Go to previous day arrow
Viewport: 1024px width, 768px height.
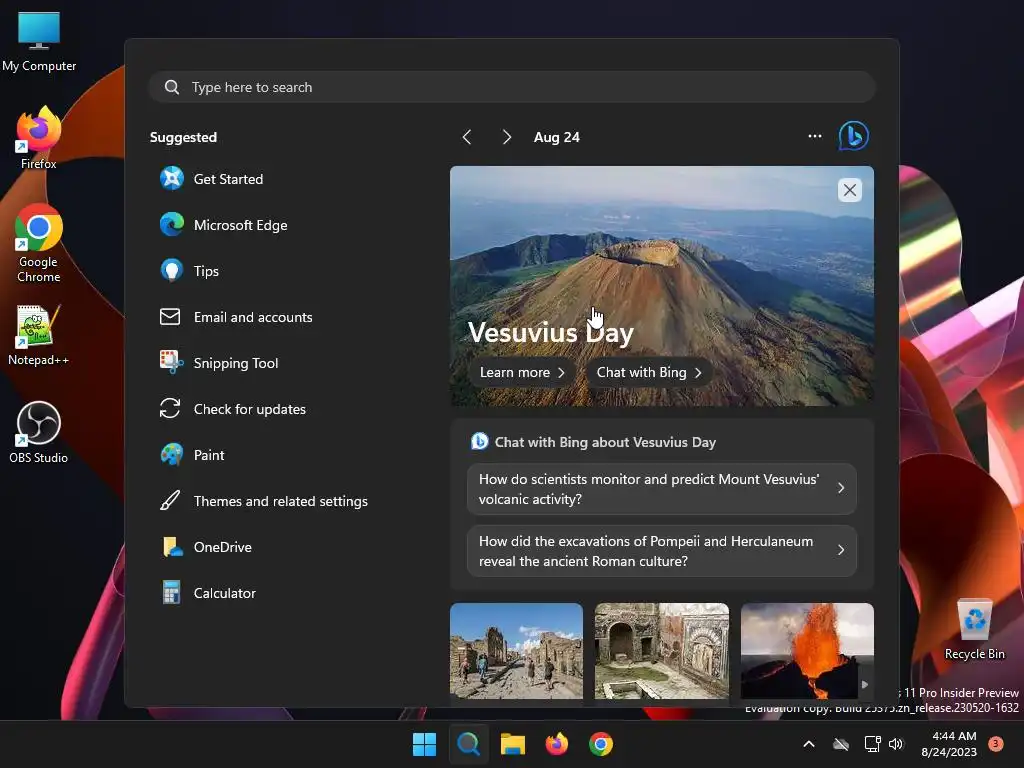tap(467, 137)
